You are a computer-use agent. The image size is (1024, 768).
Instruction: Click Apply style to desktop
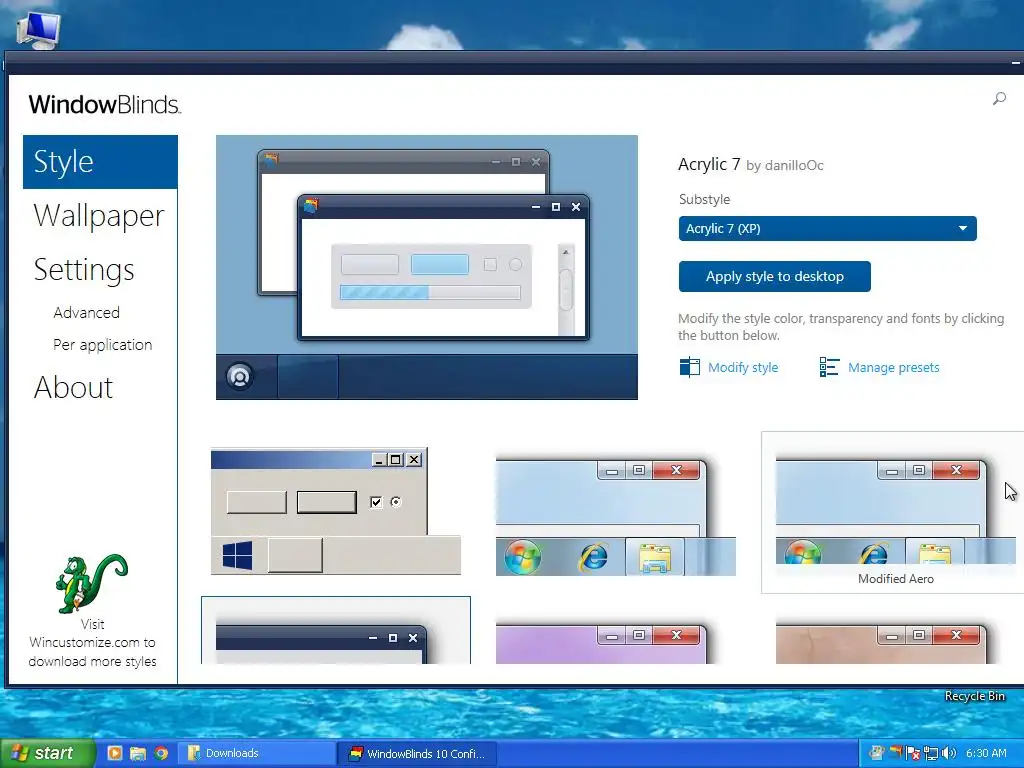775,276
